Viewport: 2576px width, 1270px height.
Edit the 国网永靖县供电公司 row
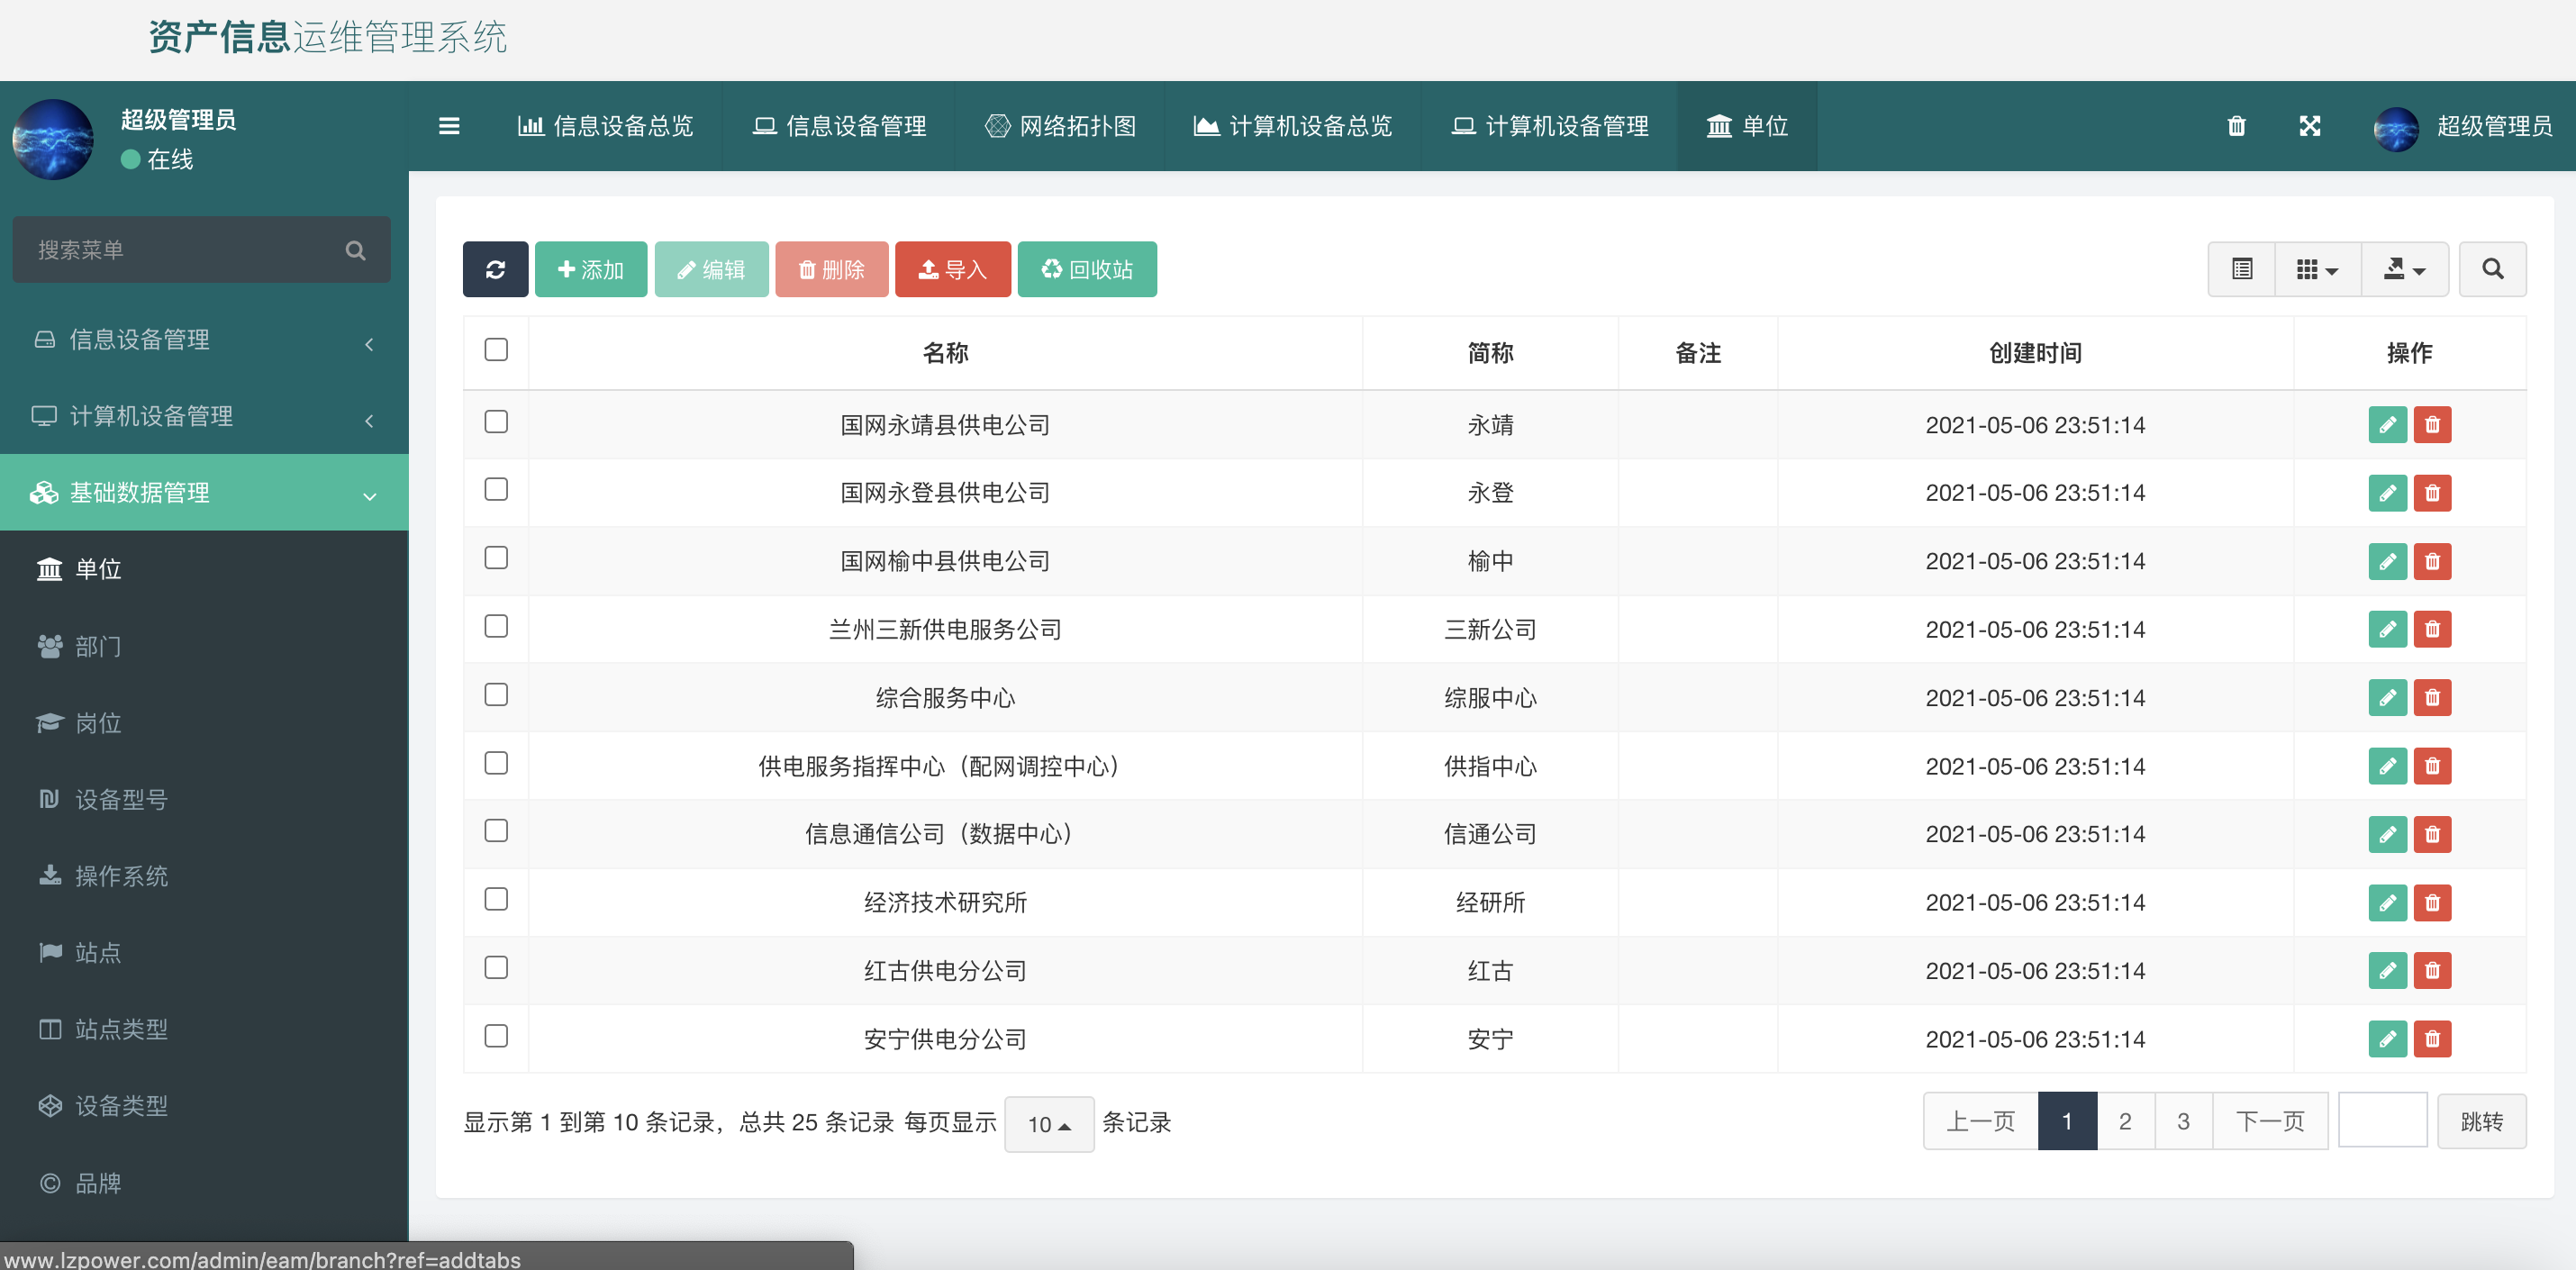click(2387, 425)
